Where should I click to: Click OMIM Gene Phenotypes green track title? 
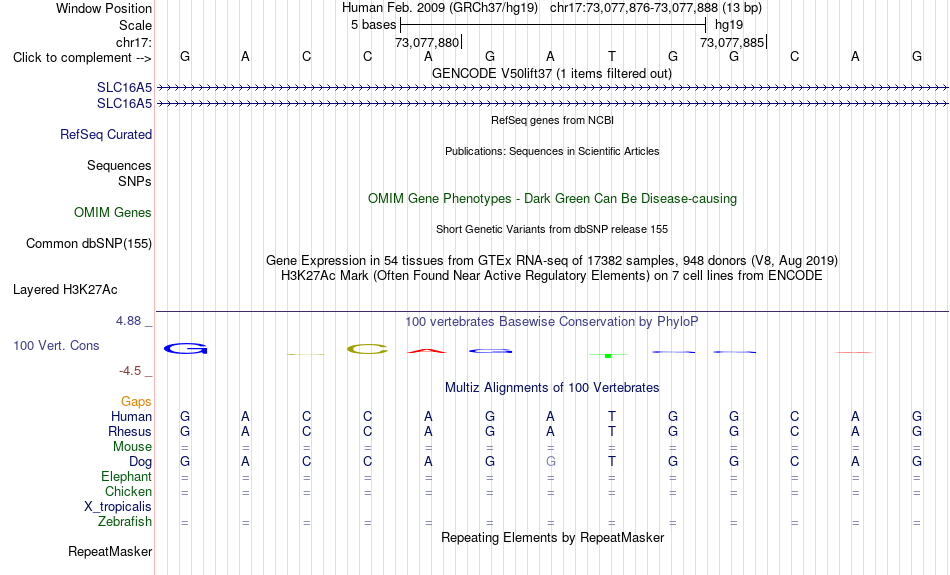(552, 199)
